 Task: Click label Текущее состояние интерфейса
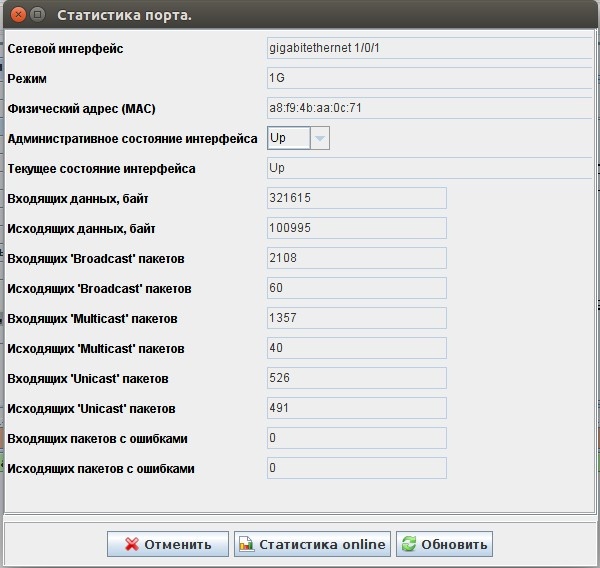[101, 169]
